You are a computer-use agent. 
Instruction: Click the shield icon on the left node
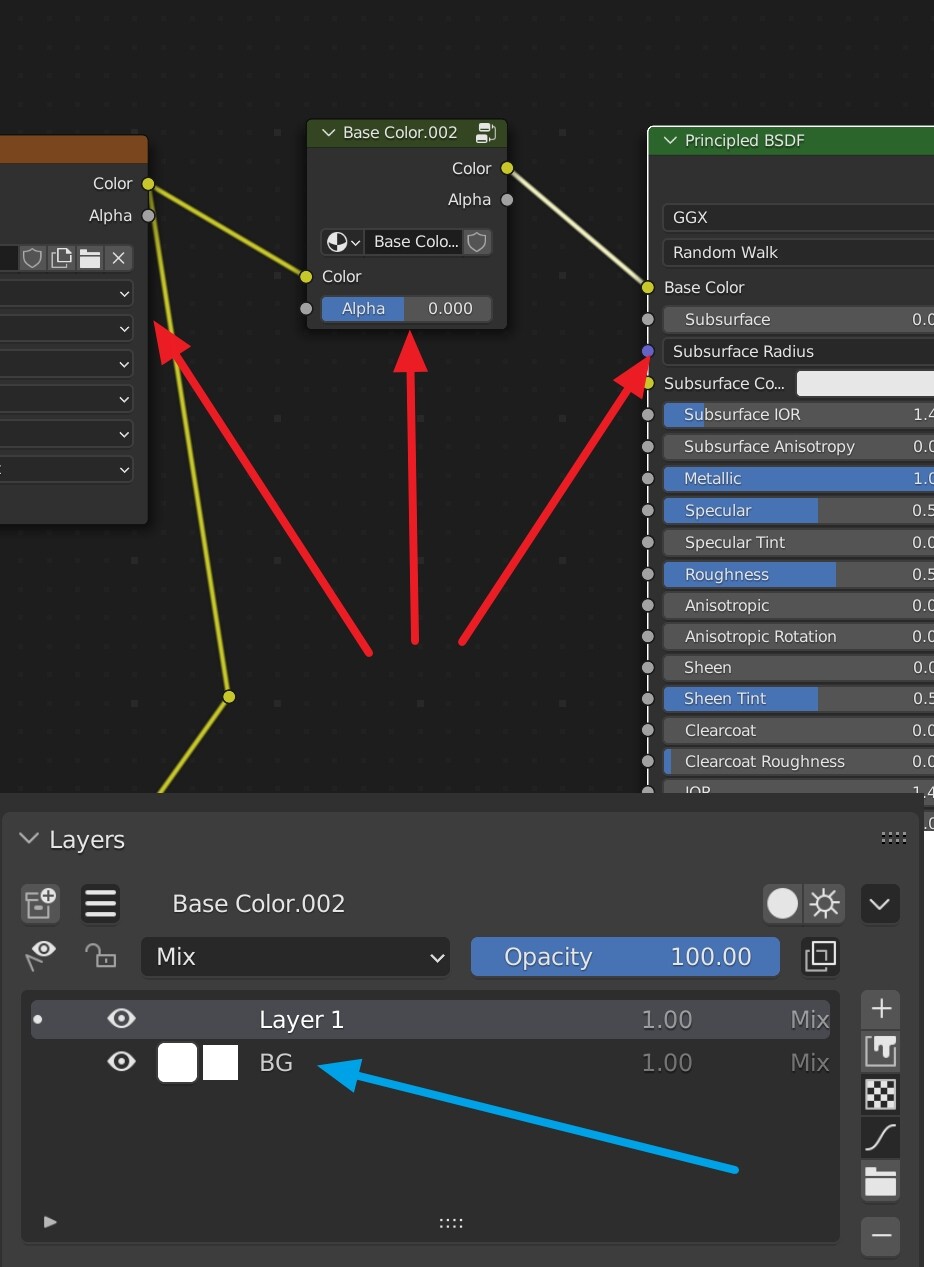(x=33, y=258)
